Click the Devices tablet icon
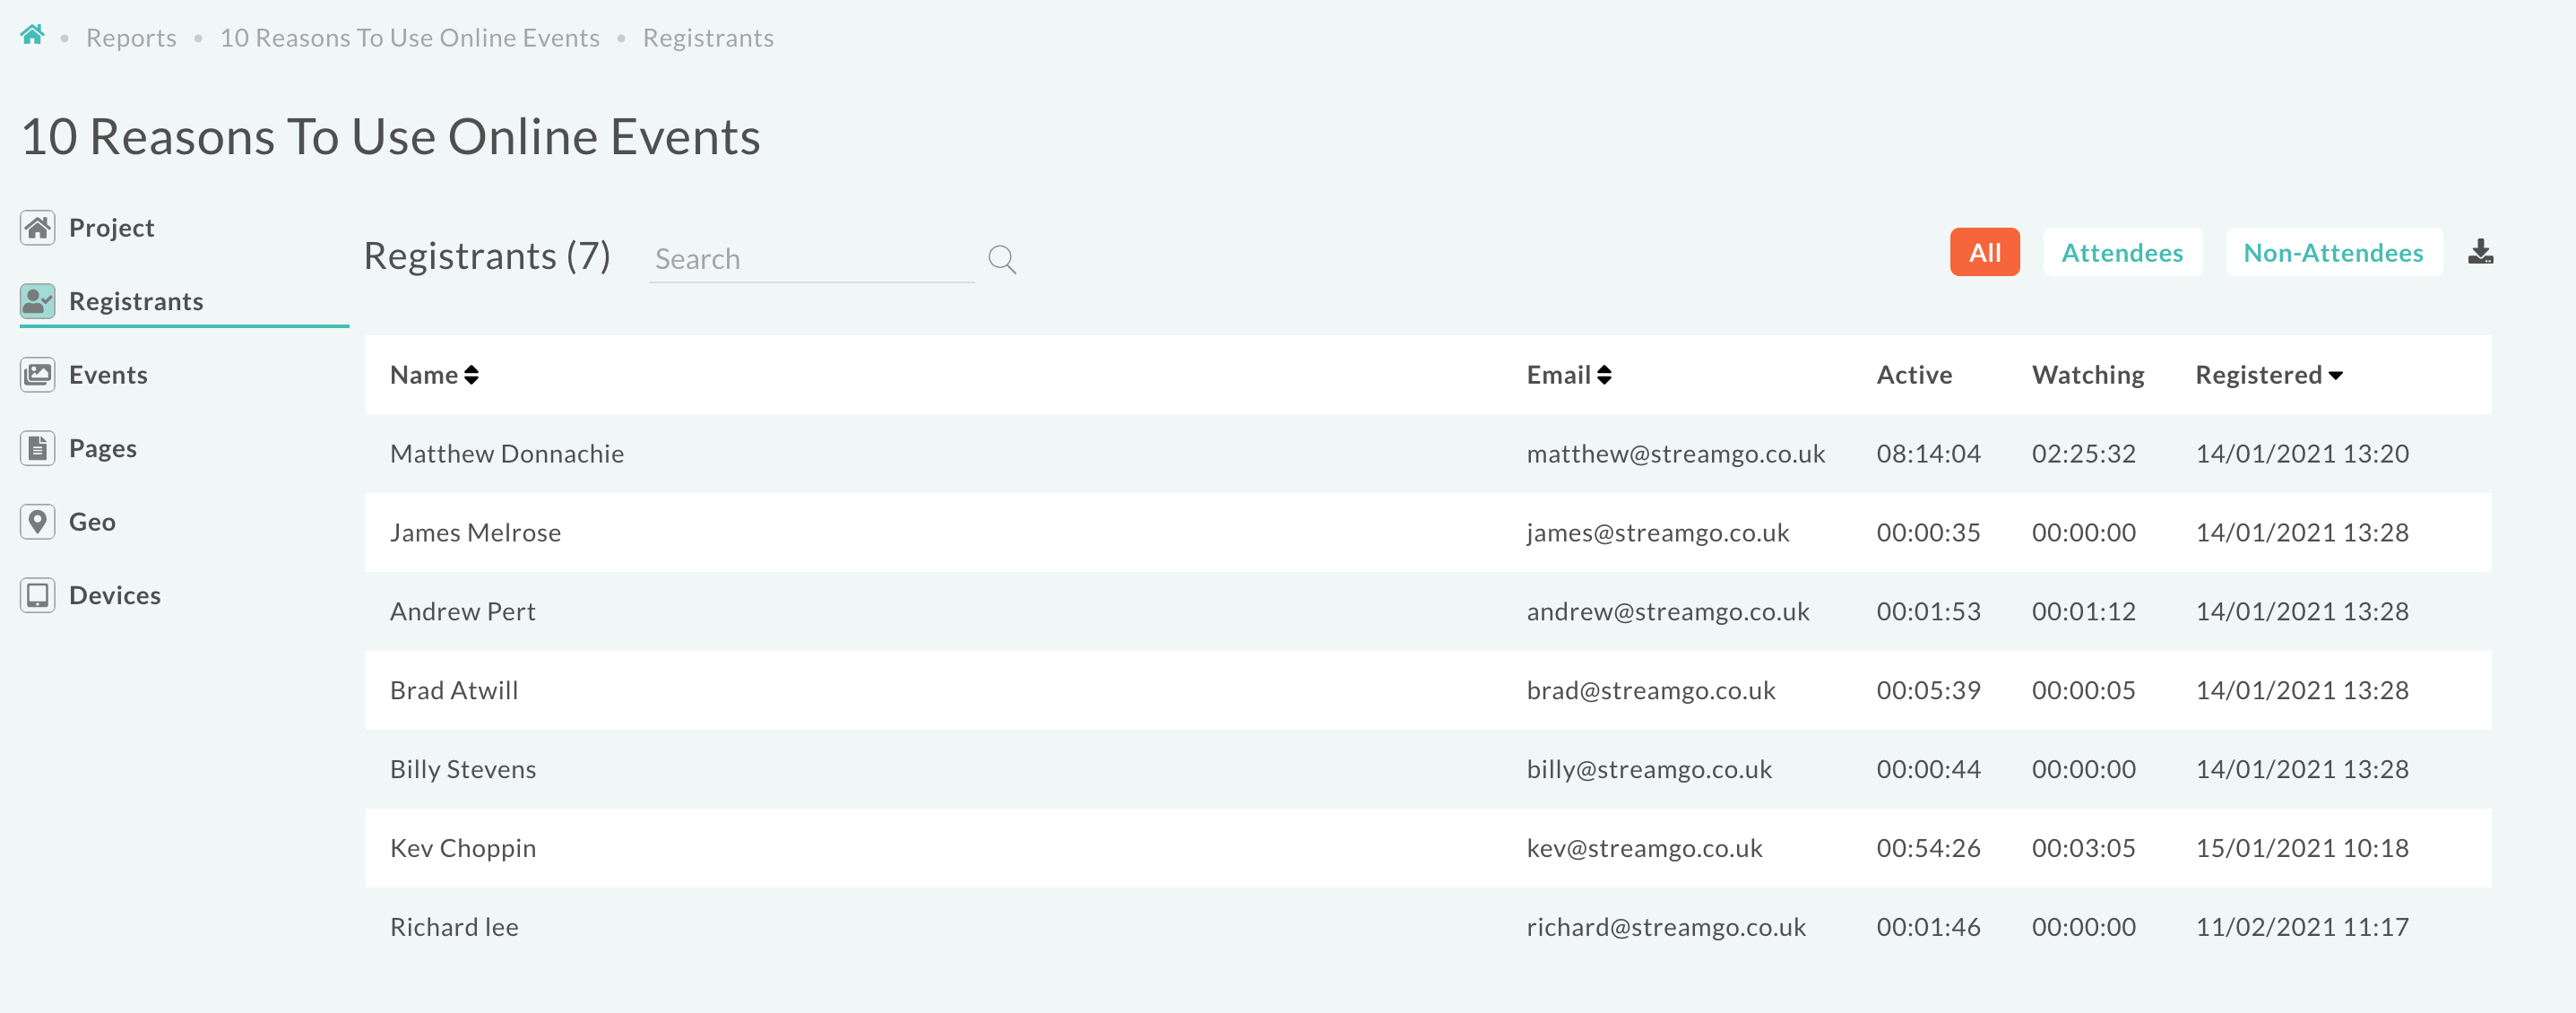Screen dimensions: 2576x1013 tap(37, 595)
